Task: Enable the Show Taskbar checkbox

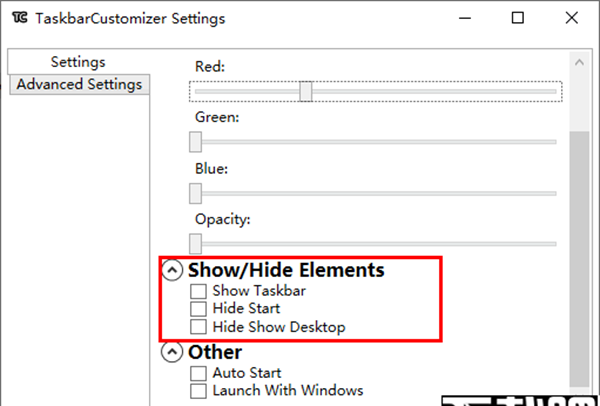Action: coord(198,291)
